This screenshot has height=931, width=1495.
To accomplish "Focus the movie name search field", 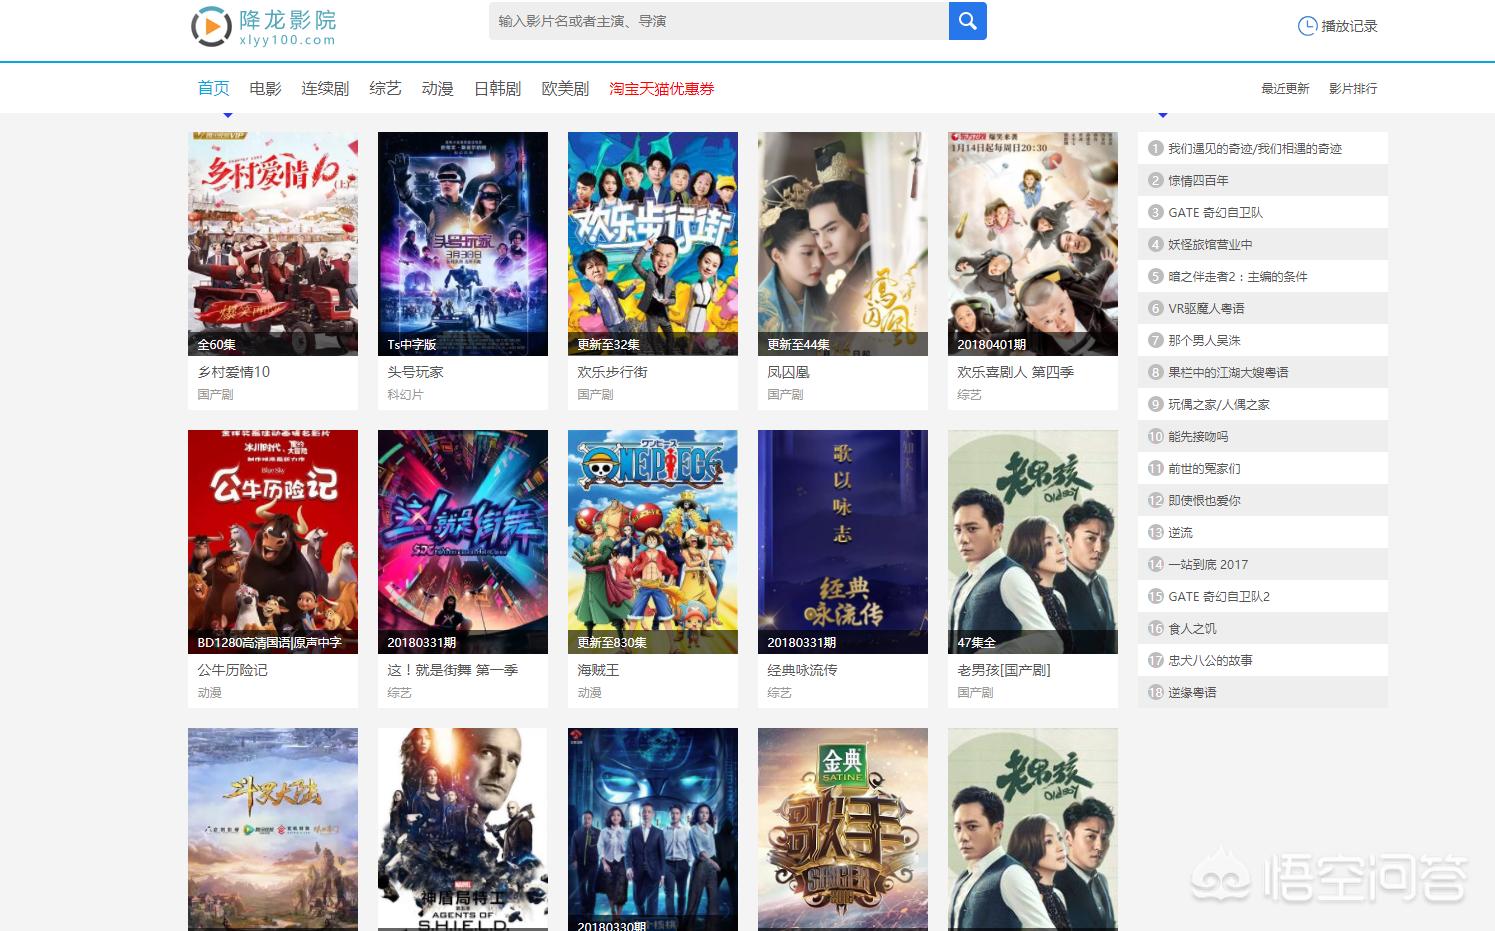I will click(x=718, y=21).
